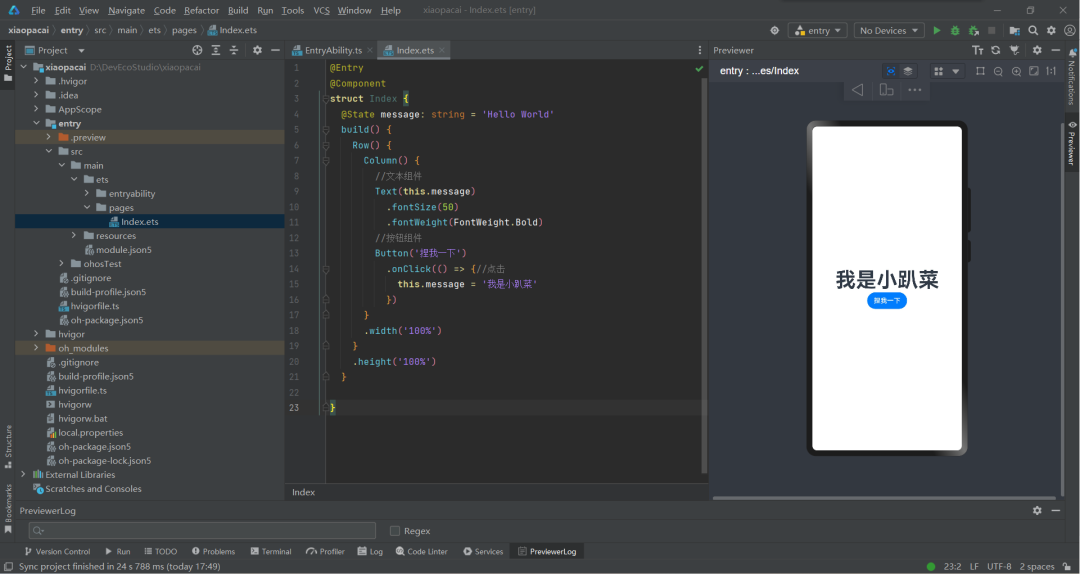Screen dimensions: 1080x574
Task: Toggle the previewer inspector eye icon
Action: pyautogui.click(x=890, y=71)
